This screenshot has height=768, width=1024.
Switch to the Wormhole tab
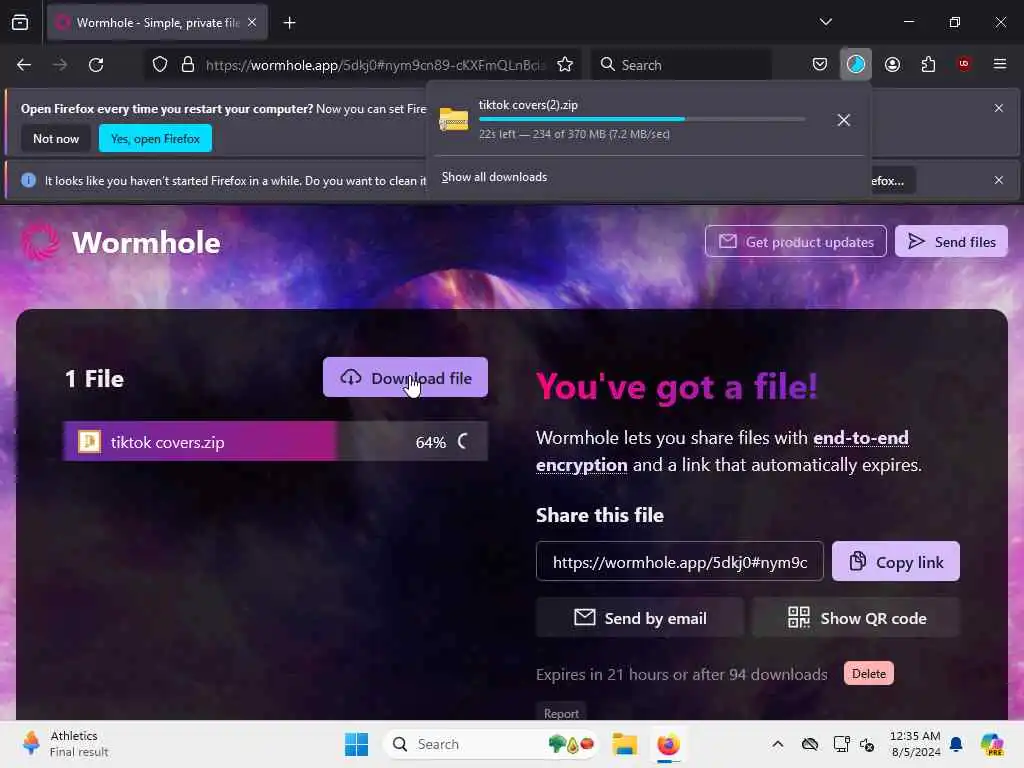[x=157, y=23]
